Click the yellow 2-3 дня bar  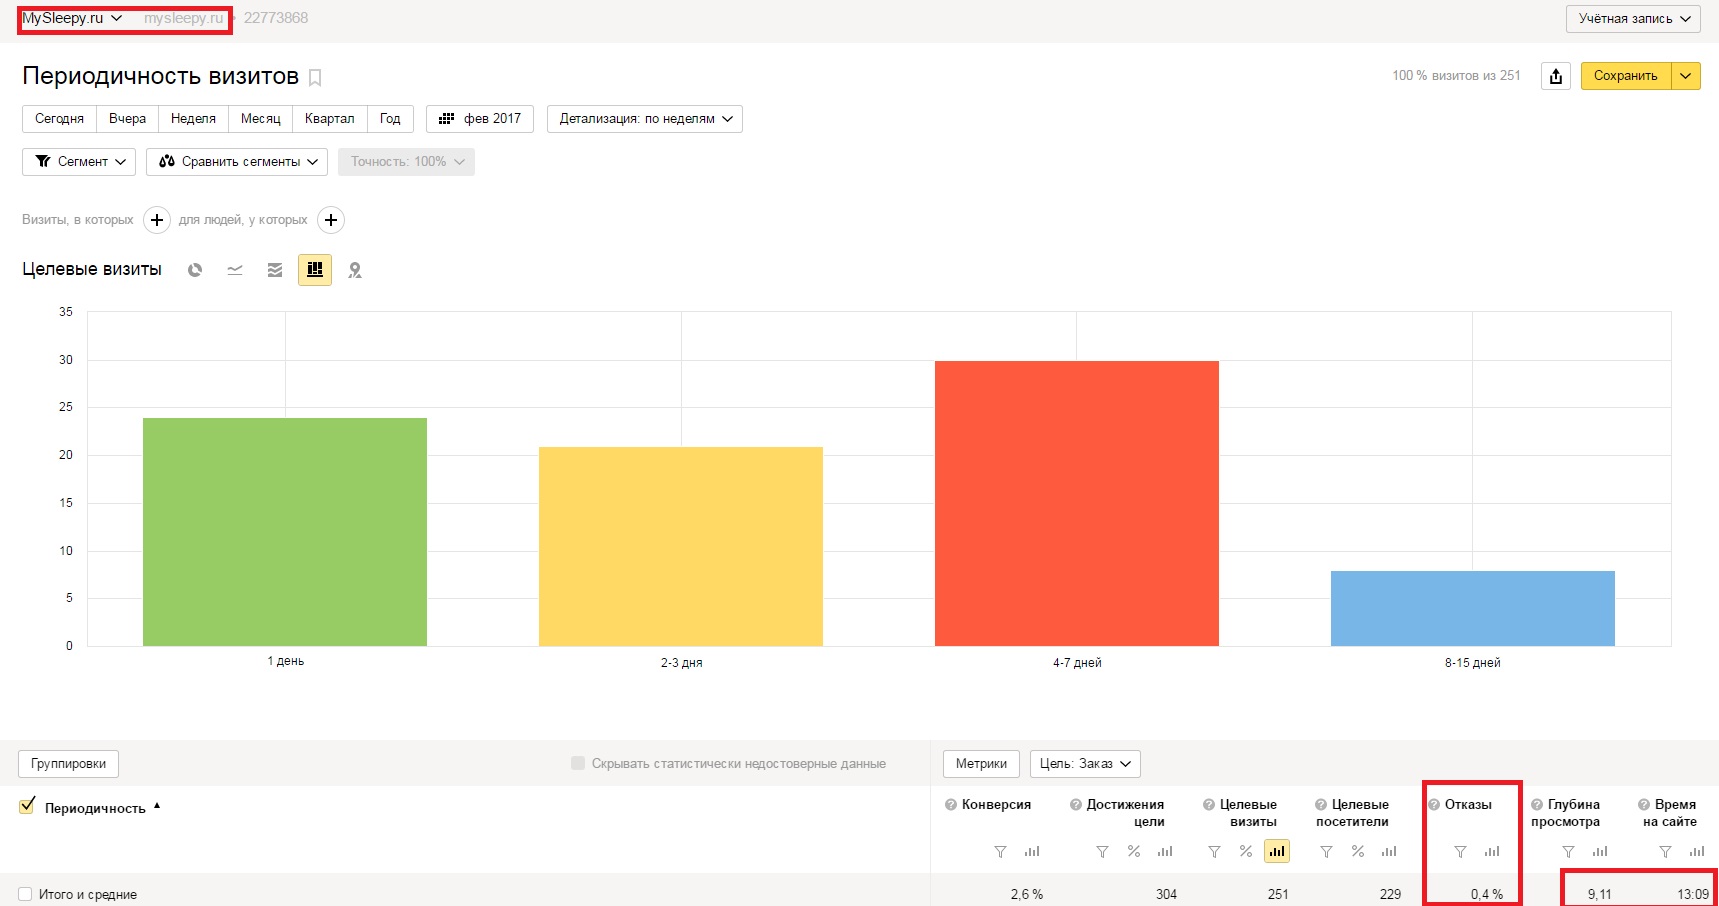(681, 546)
